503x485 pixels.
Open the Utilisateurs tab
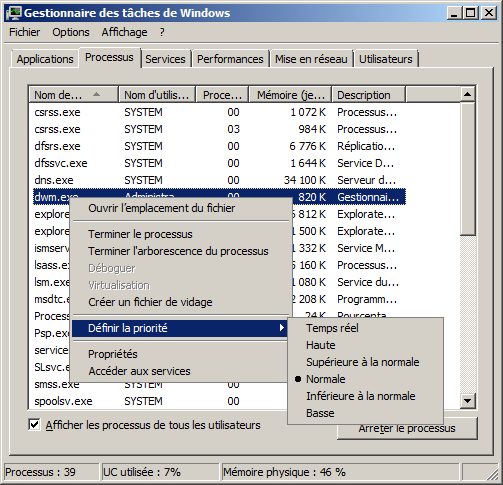tap(386, 59)
